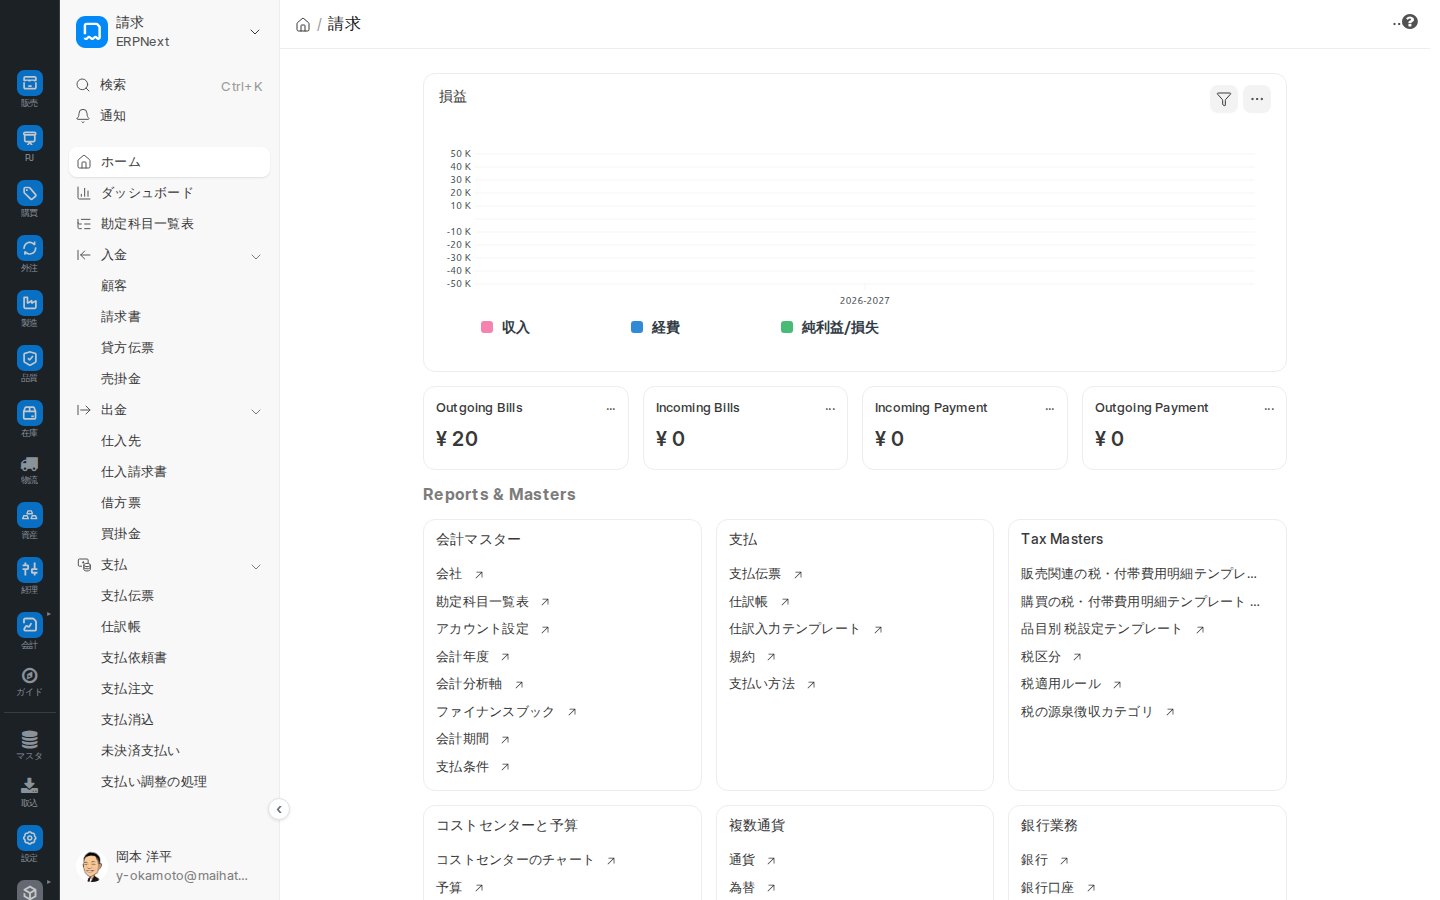
Task: Open コストセンターのチャート link
Action: click(x=515, y=860)
